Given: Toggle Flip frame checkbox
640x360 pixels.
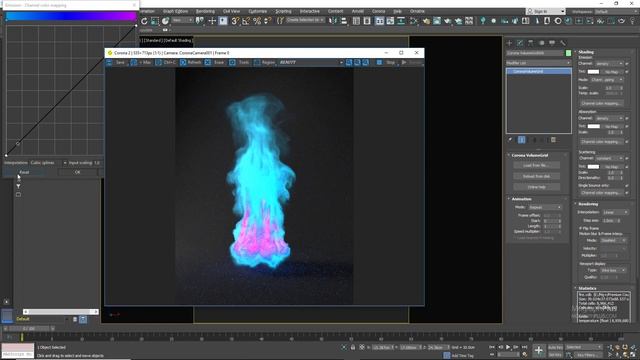Looking at the screenshot, I should [x=580, y=228].
